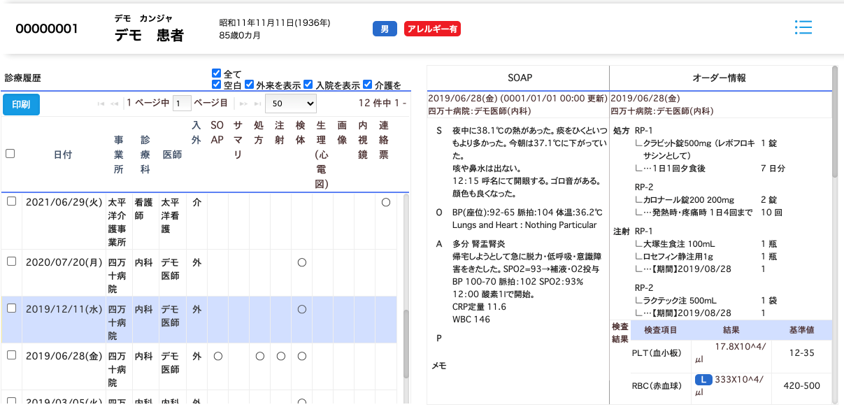Click the 連絡票 circle in the 2021/06/29 row
Image resolution: width=844 pixels, height=414 pixels.
point(386,202)
